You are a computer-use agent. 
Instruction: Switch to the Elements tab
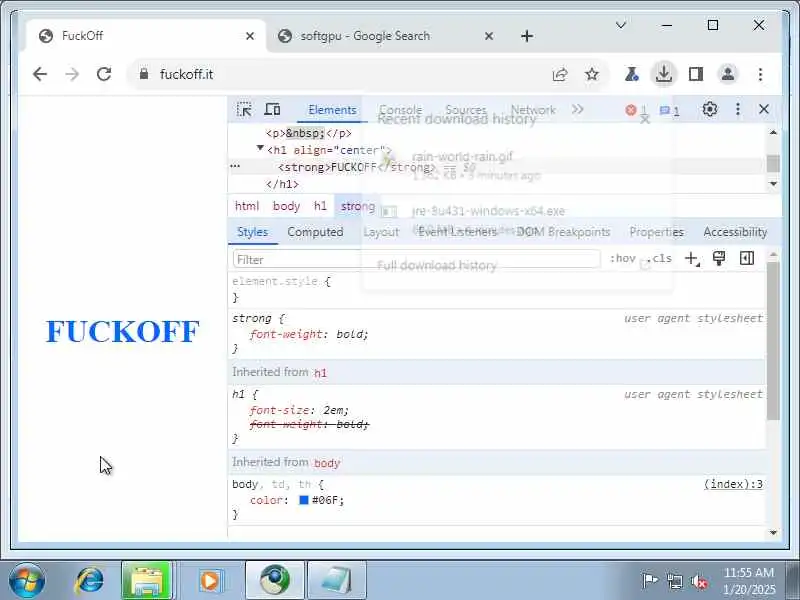tap(332, 110)
